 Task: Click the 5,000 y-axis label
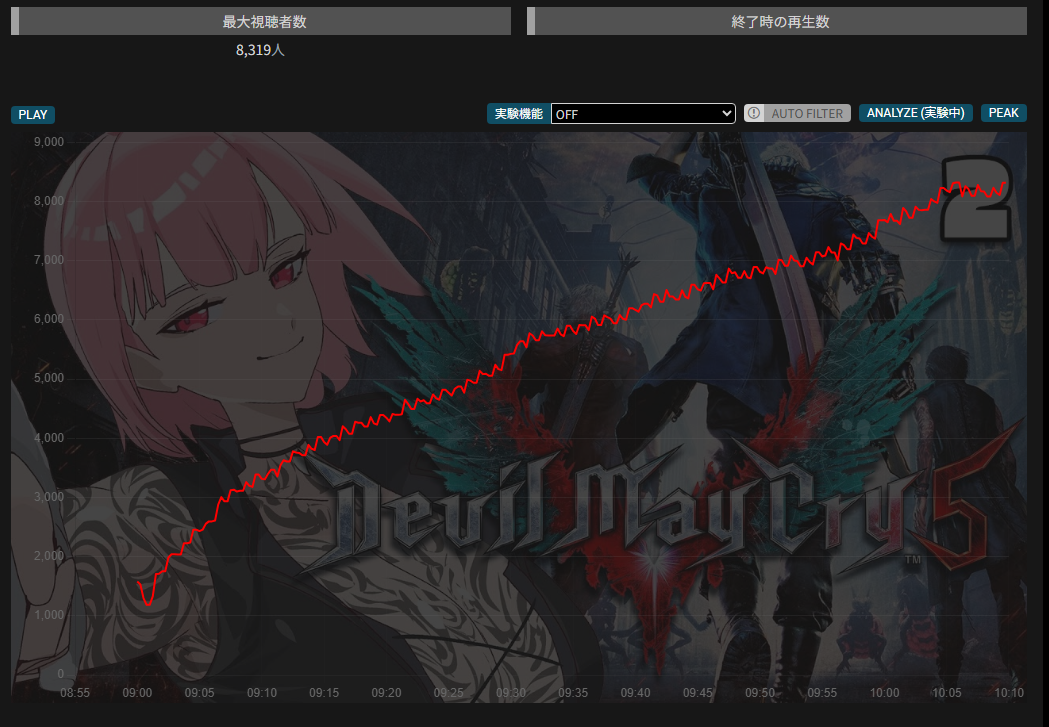click(49, 378)
